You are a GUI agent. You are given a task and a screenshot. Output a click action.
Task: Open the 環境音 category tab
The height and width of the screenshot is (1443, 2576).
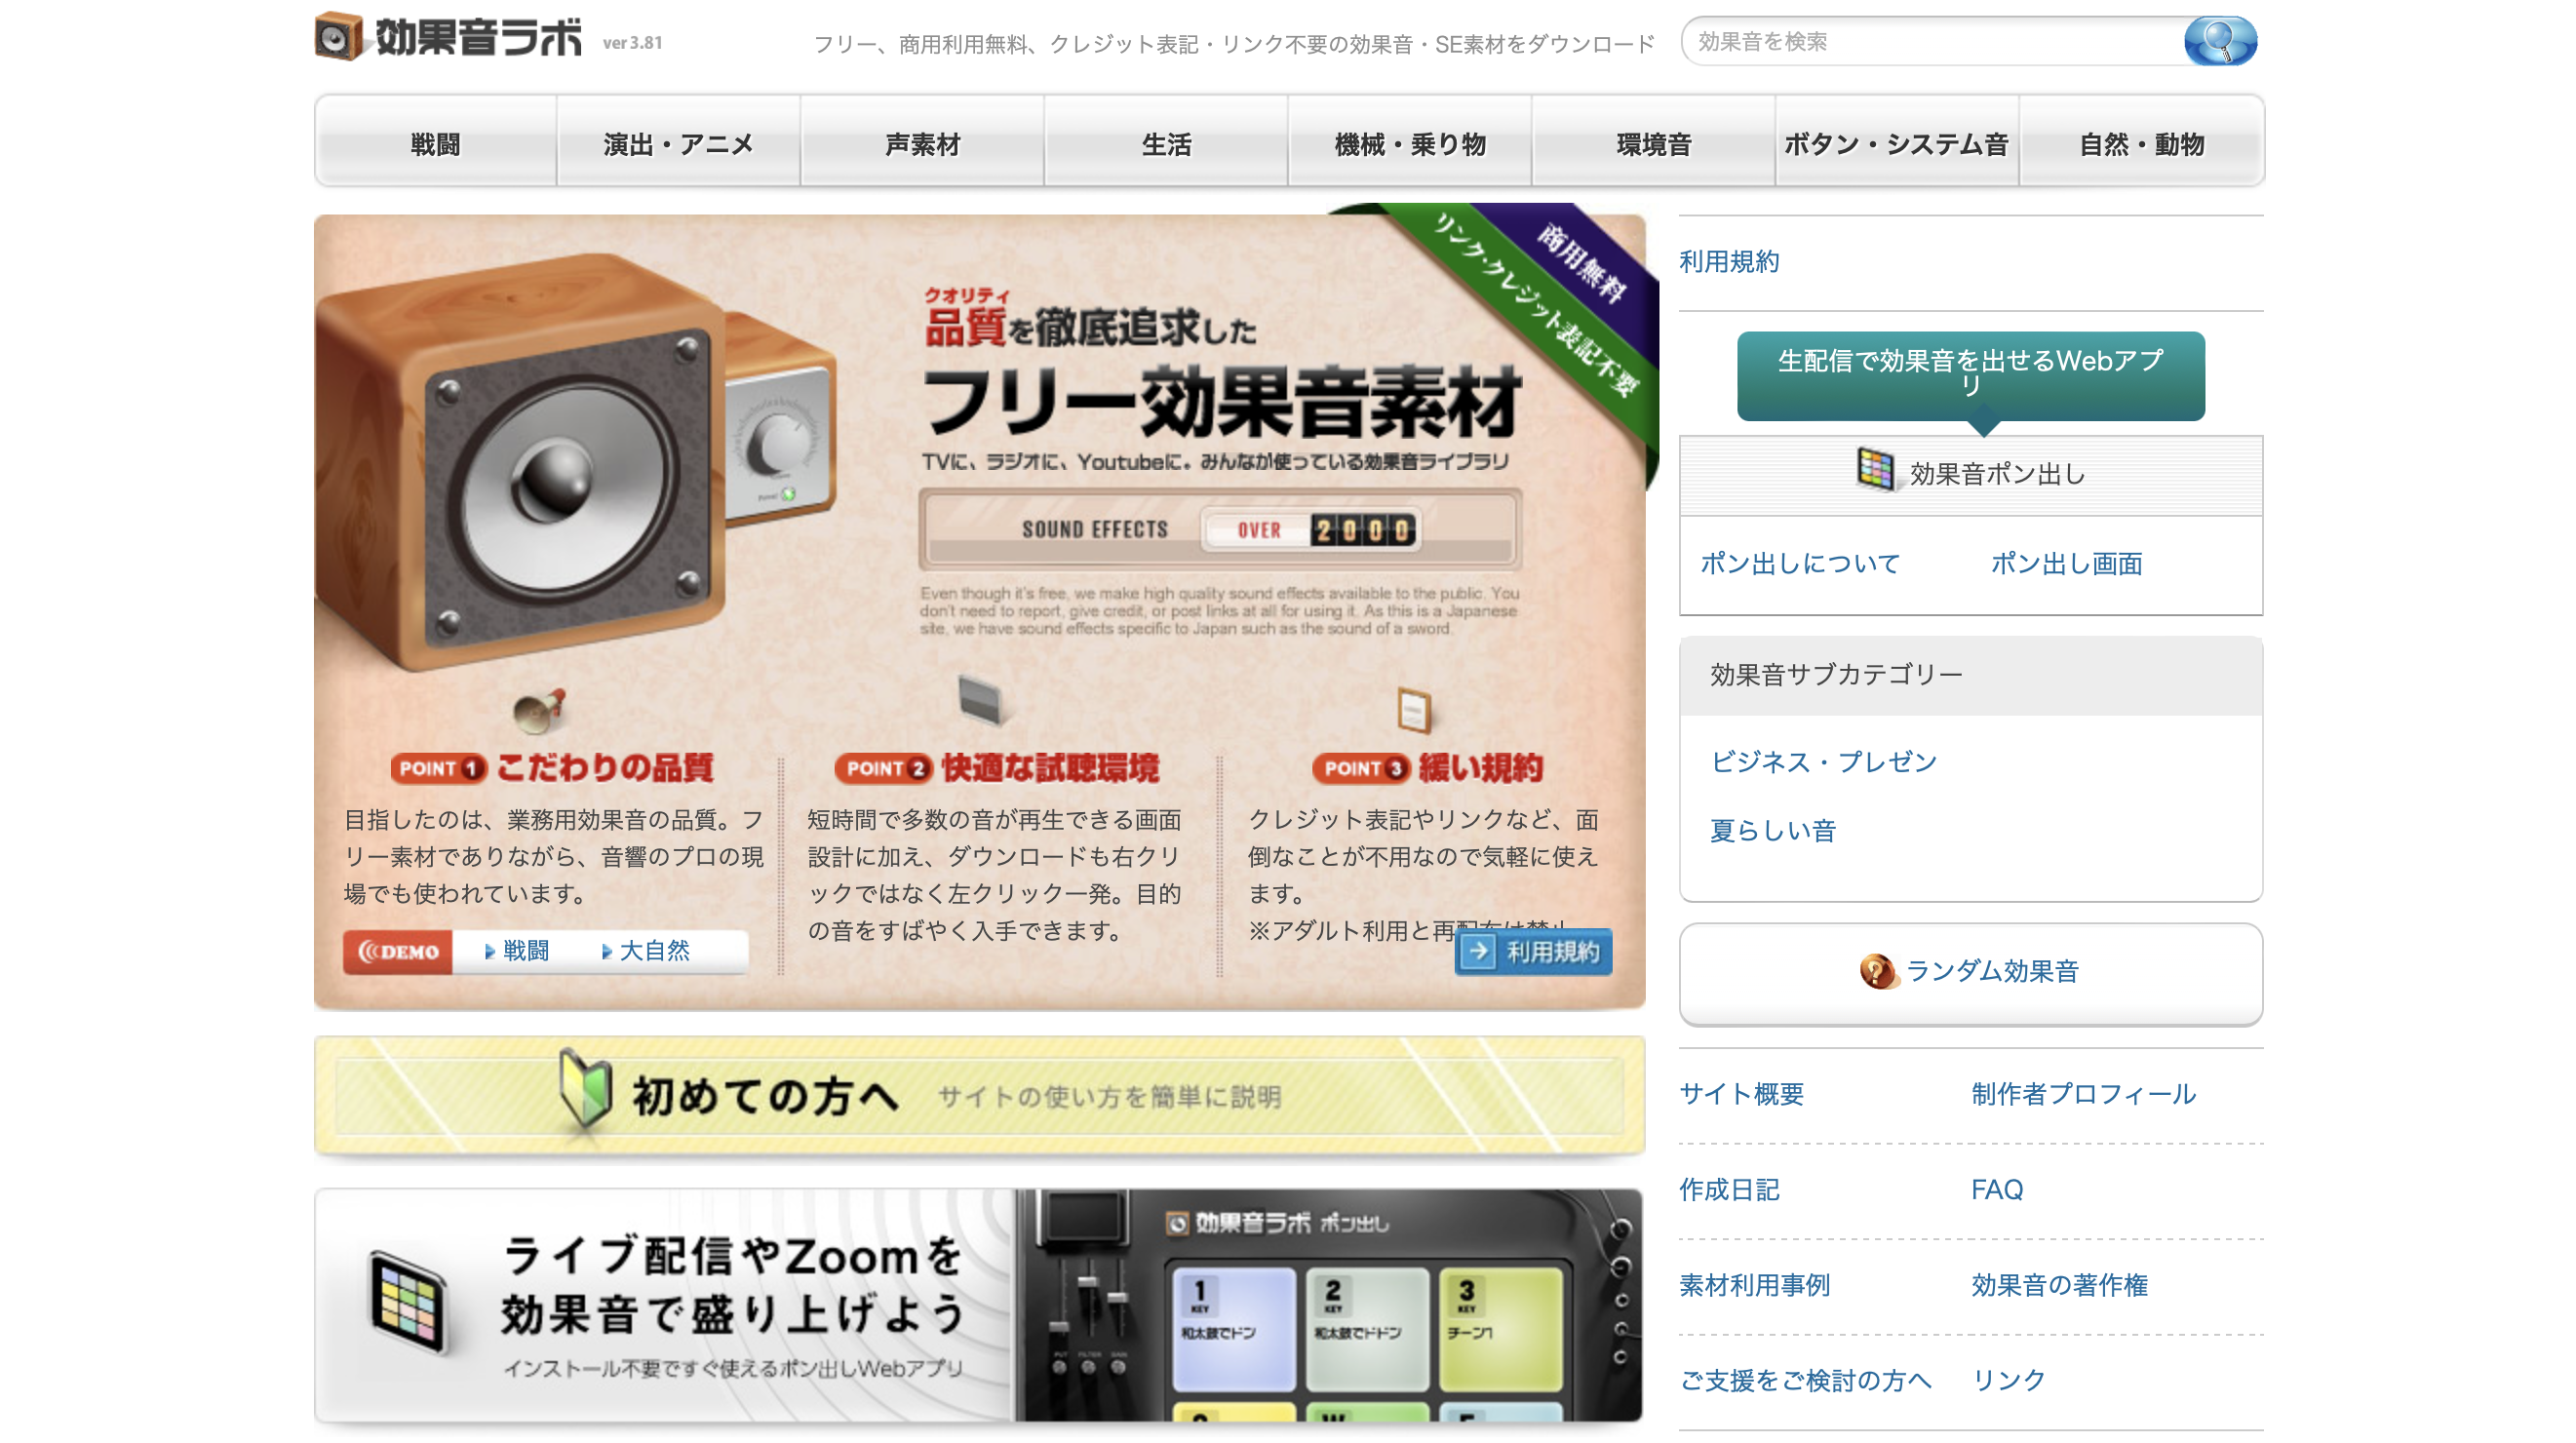pyautogui.click(x=1654, y=143)
